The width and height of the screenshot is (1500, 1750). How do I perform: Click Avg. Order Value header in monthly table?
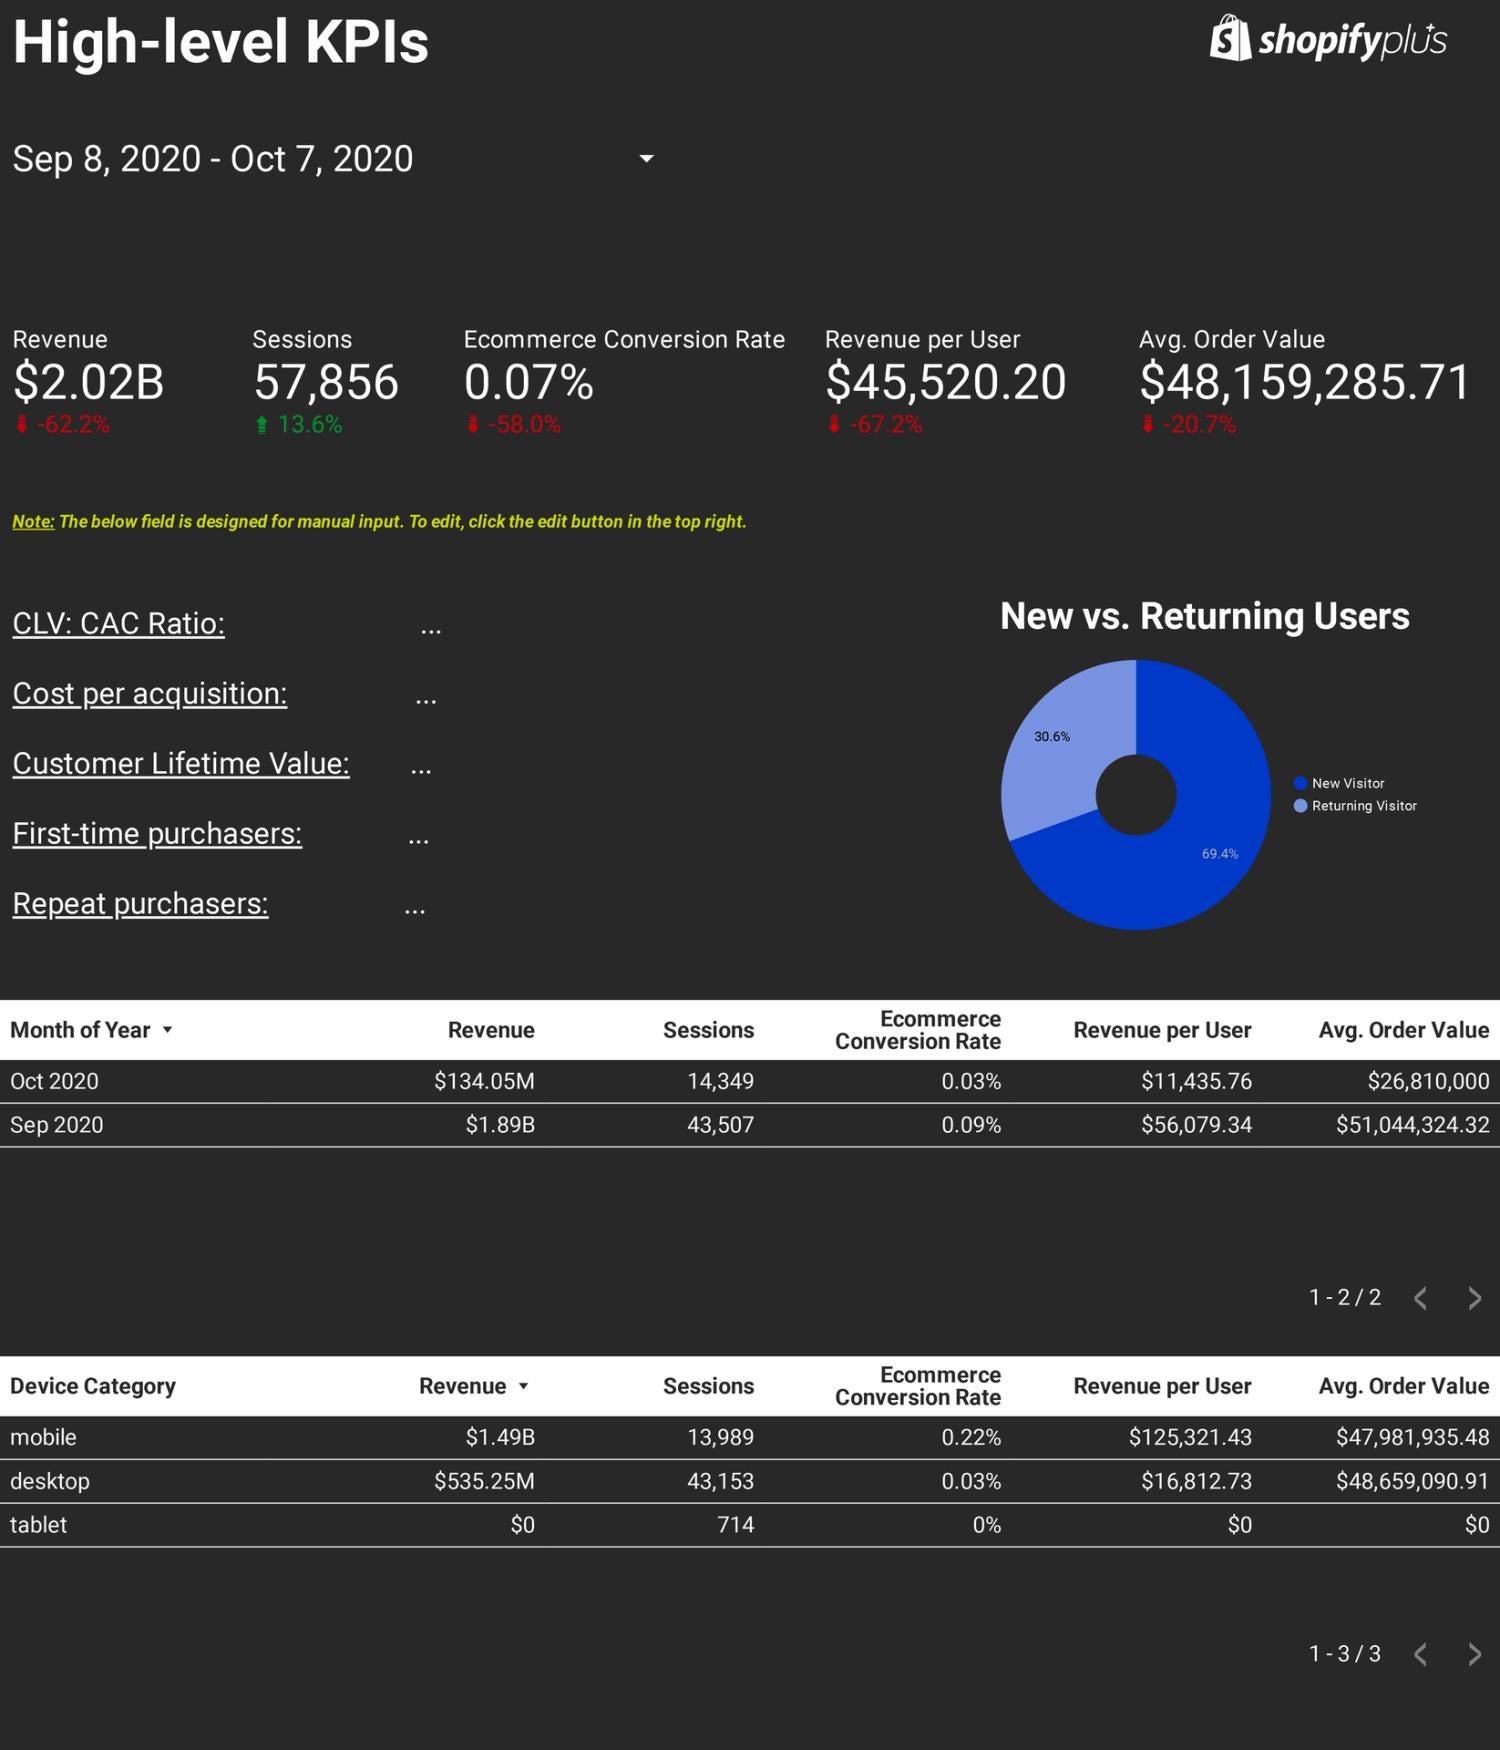coord(1404,1030)
